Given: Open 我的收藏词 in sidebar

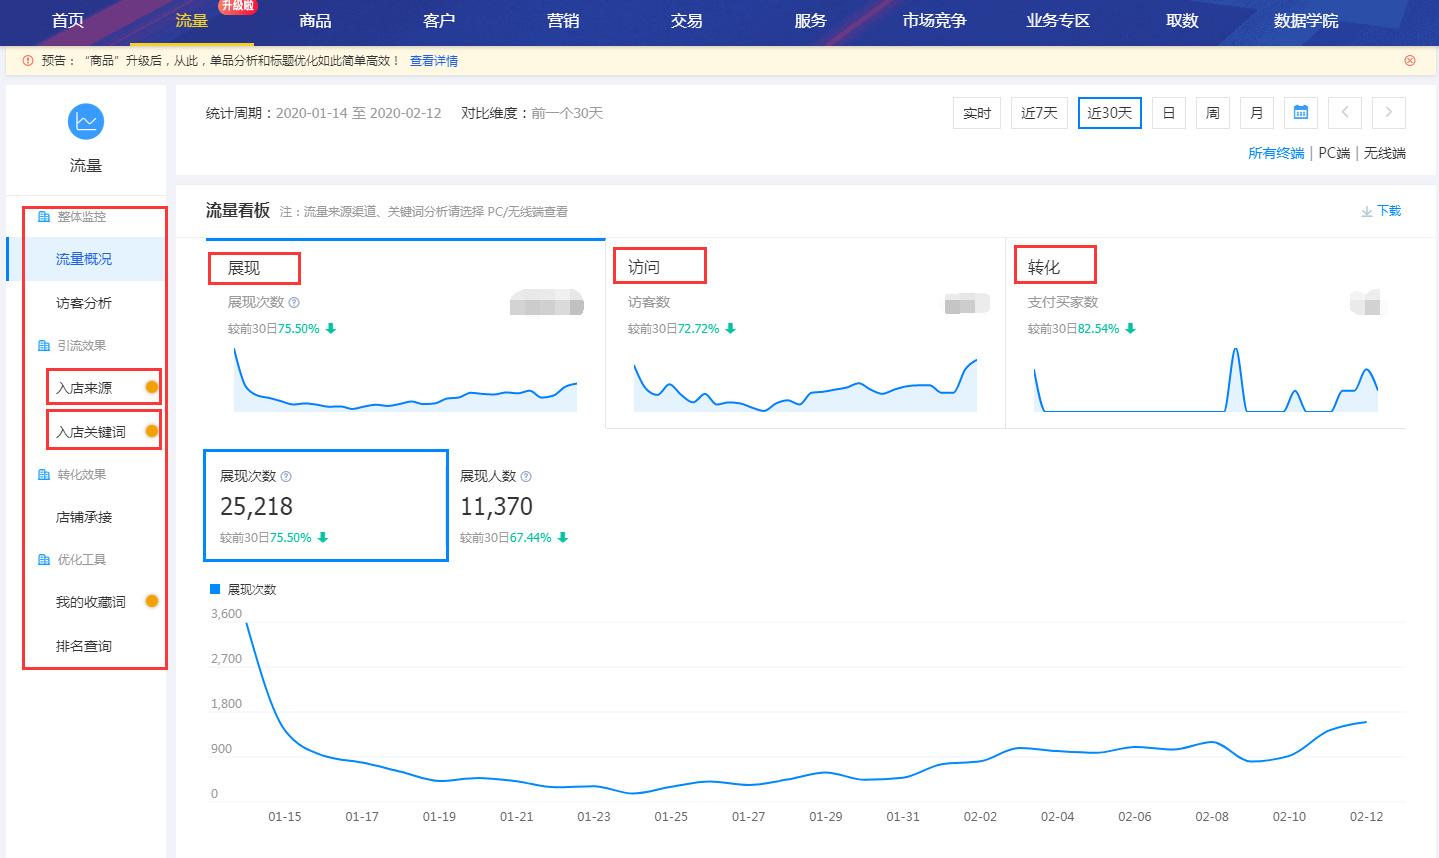Looking at the screenshot, I should pyautogui.click(x=91, y=602).
